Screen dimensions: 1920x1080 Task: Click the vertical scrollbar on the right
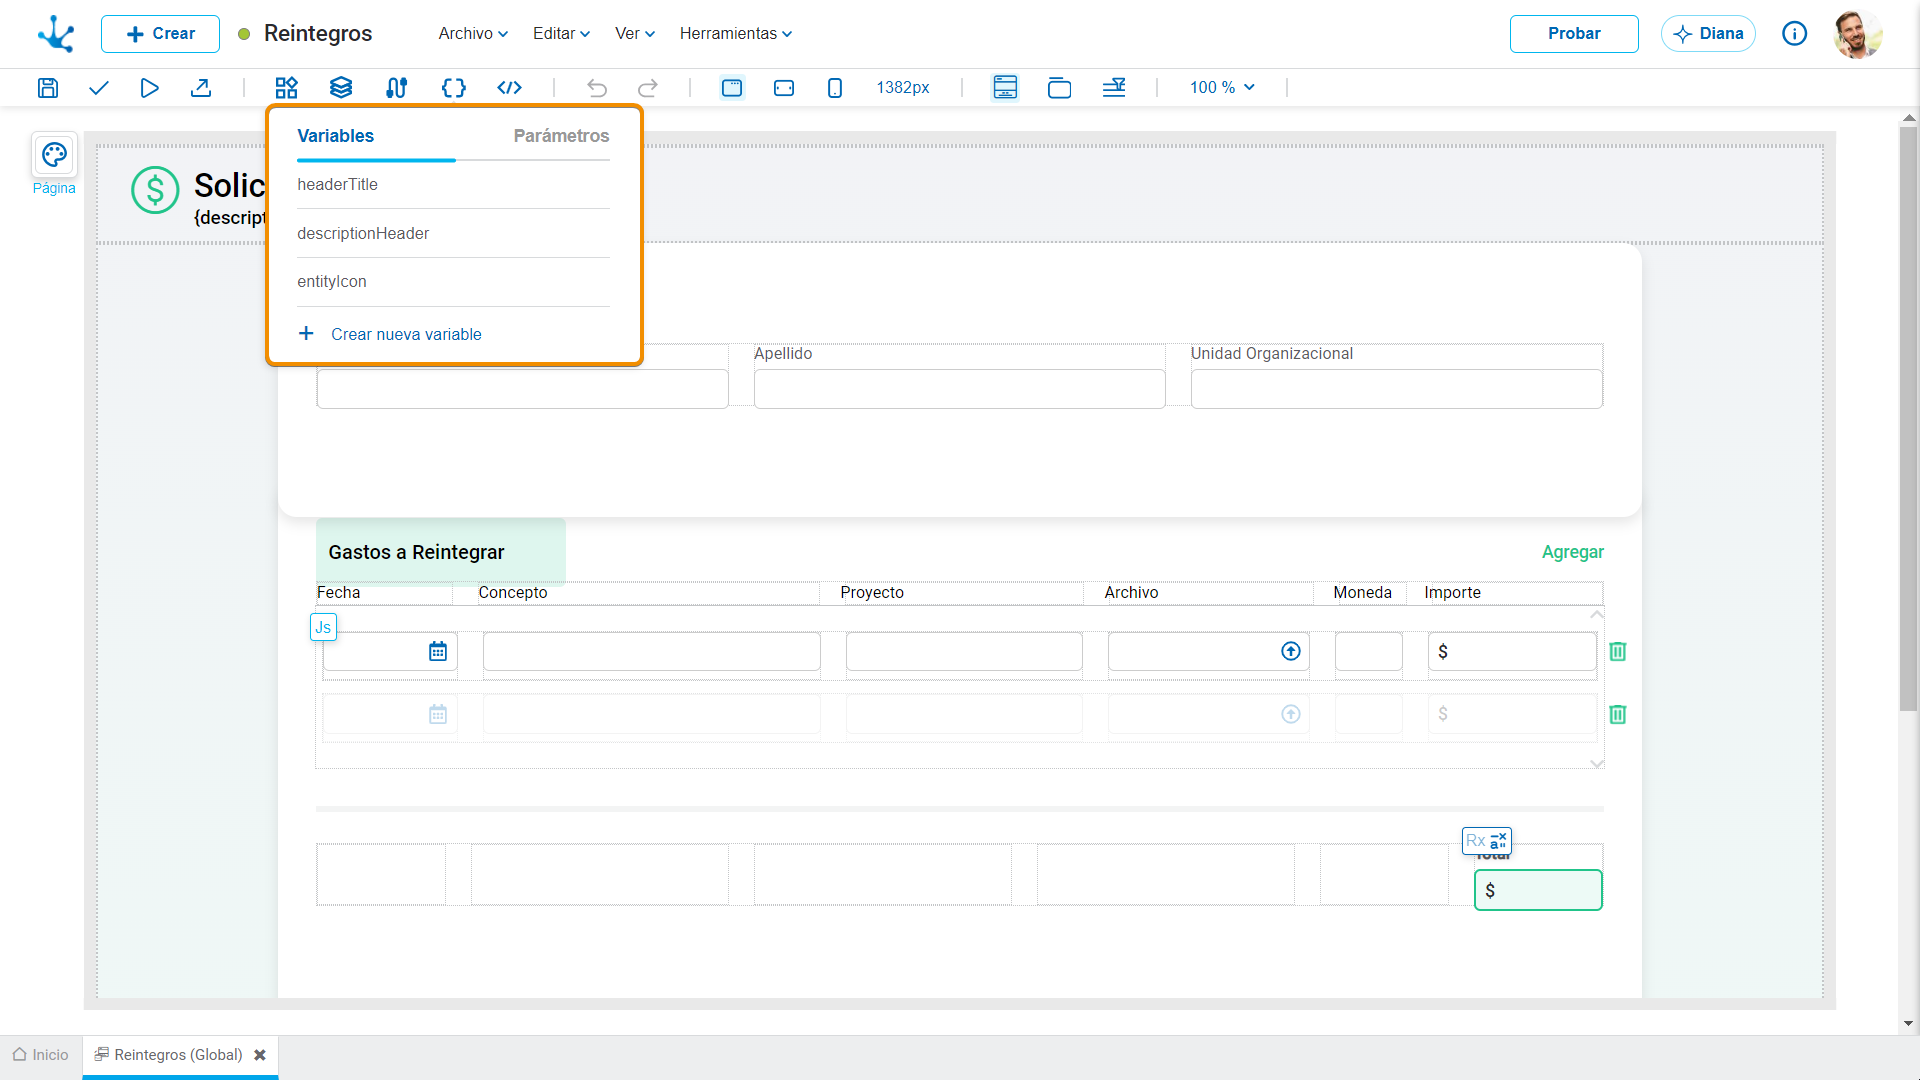tap(1908, 420)
